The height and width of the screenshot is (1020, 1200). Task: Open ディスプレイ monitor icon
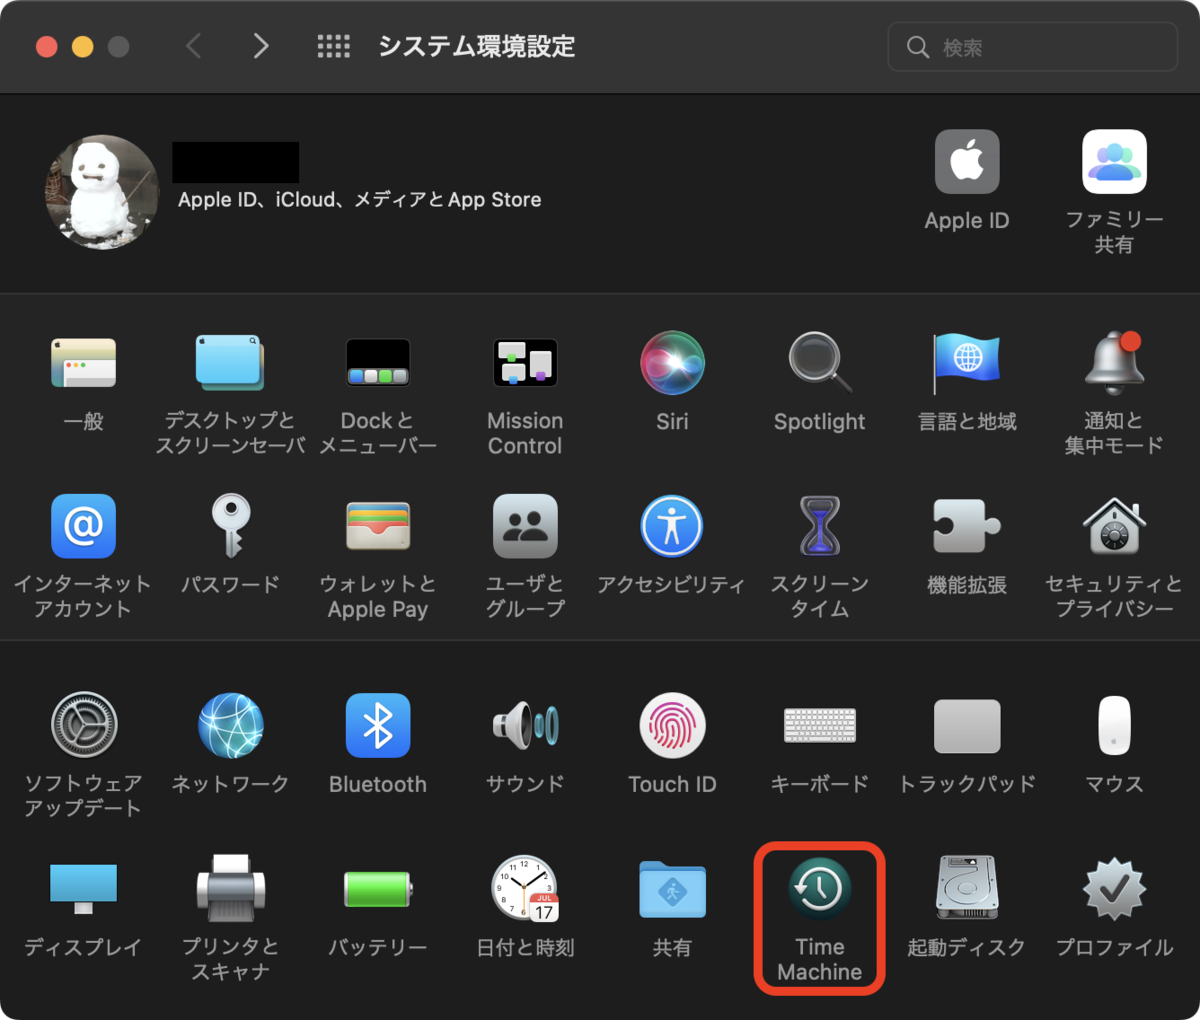pyautogui.click(x=83, y=888)
